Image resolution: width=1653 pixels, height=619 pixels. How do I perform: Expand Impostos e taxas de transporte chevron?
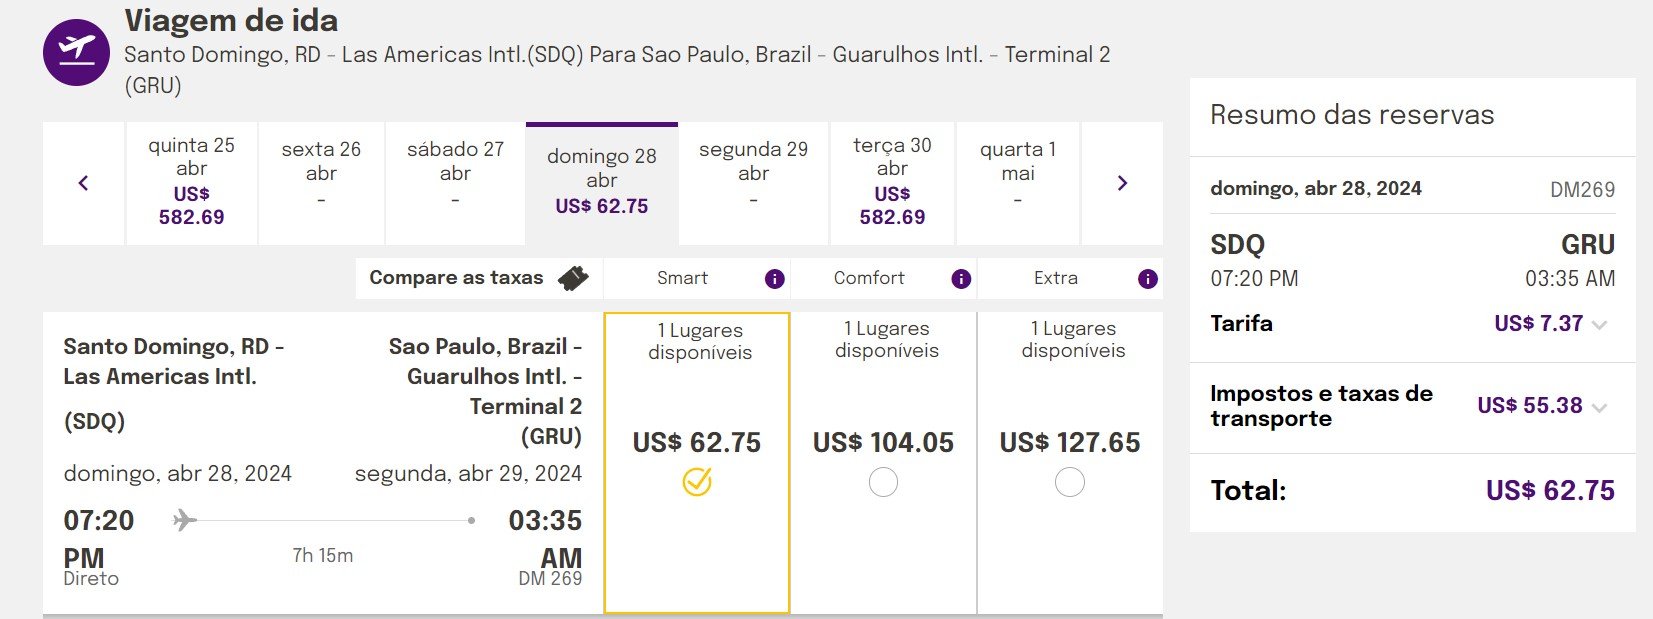coord(1600,408)
